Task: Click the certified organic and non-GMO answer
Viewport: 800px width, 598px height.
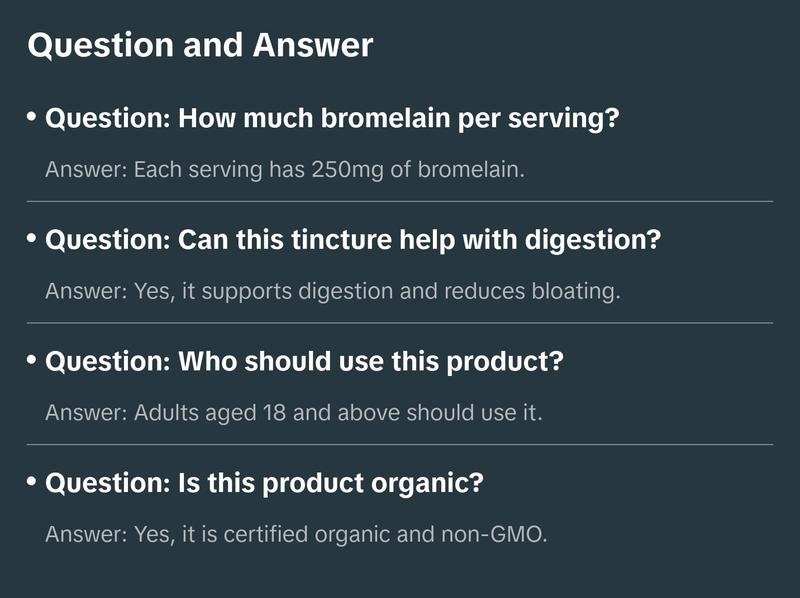Action: [296, 534]
